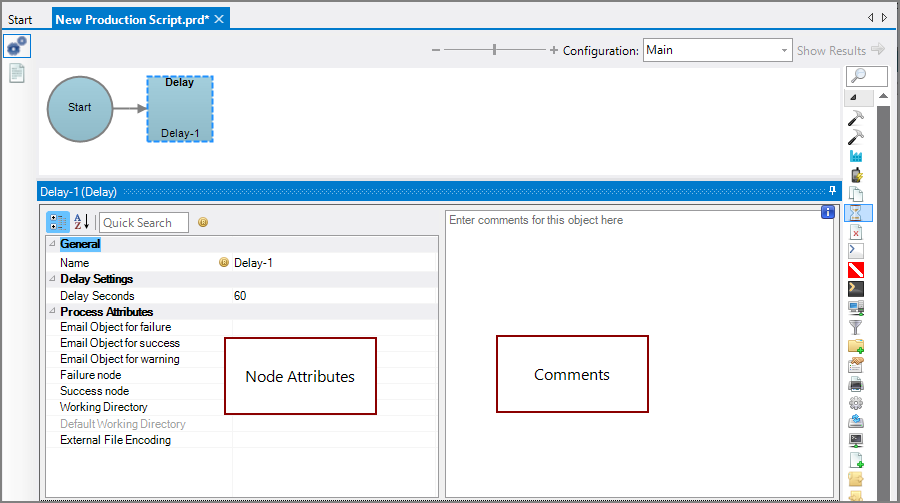The height and width of the screenshot is (503, 900).
Task: Click the canvas zoom slider handle
Action: click(x=494, y=50)
